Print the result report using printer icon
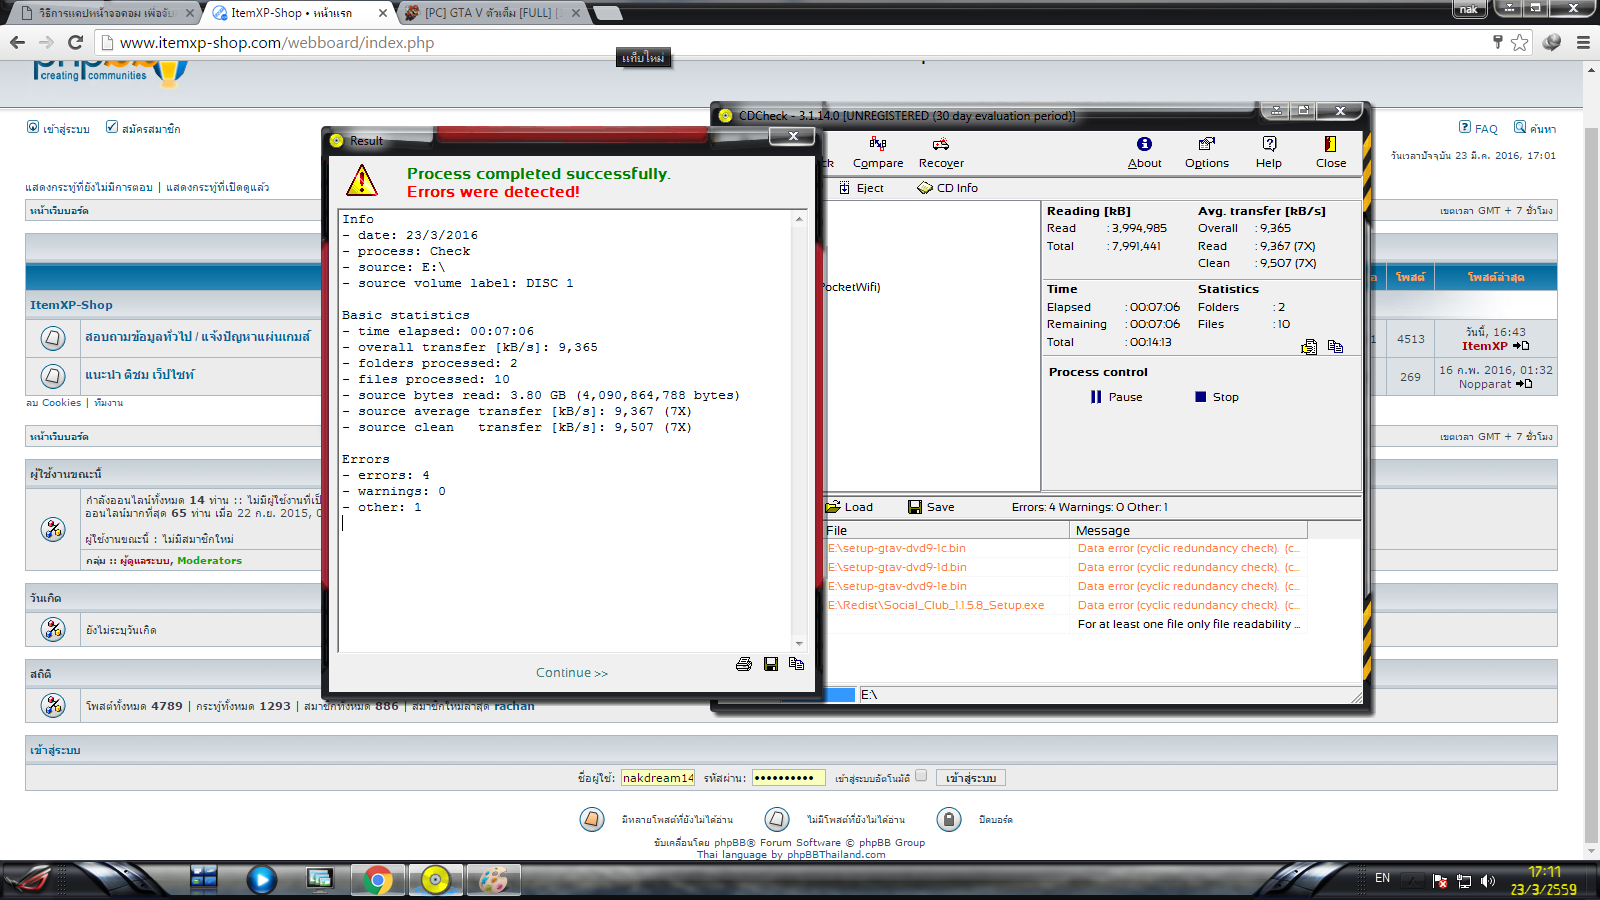This screenshot has width=1600, height=900. click(x=744, y=664)
